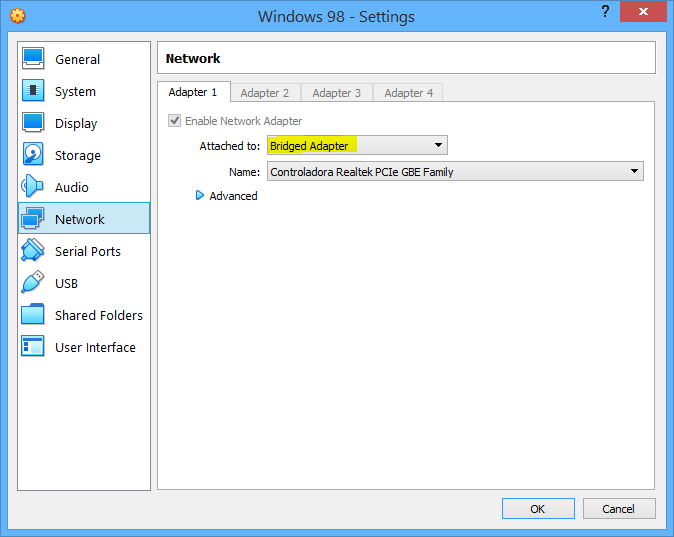674x537 pixels.
Task: Open the USB plug icon
Action: coord(33,282)
